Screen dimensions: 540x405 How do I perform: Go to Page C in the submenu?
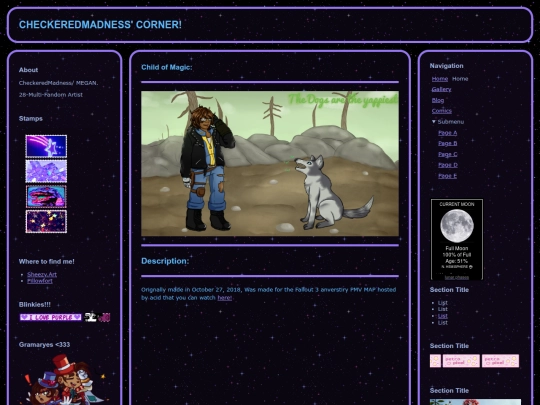(x=447, y=154)
